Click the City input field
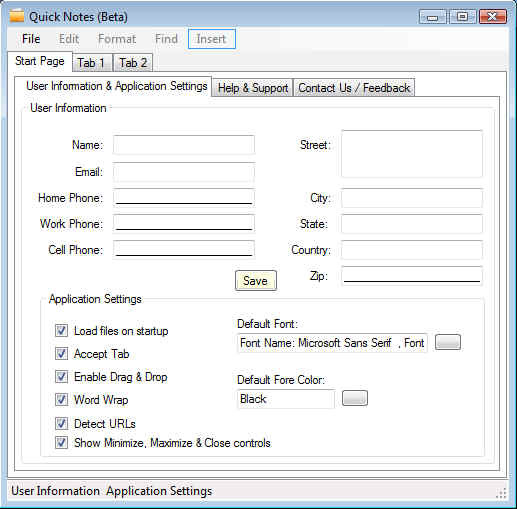Screen dimensions: 517x509 point(412,198)
